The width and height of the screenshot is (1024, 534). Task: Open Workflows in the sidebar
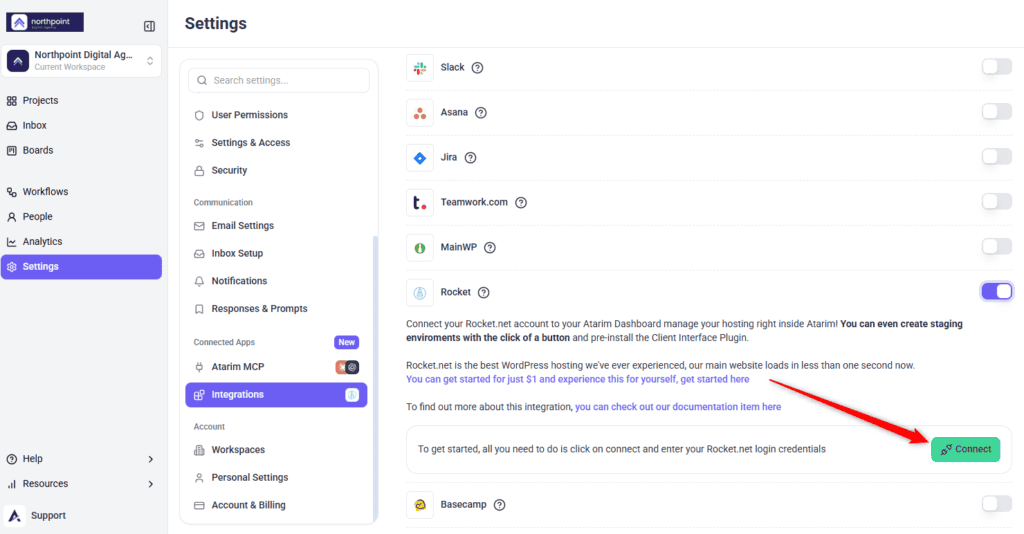pyautogui.click(x=45, y=192)
